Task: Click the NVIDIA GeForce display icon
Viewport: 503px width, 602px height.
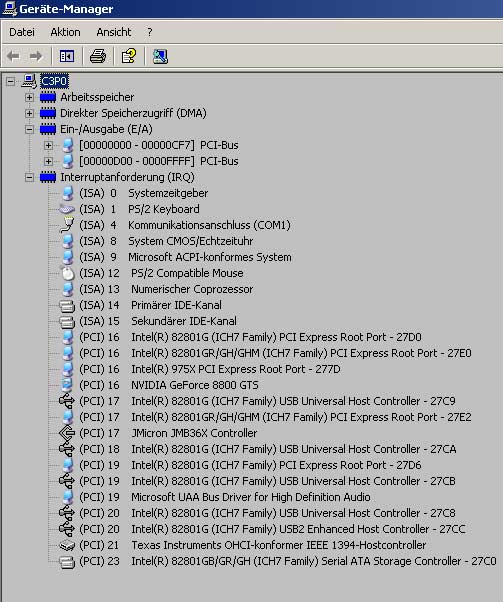Action: point(67,385)
